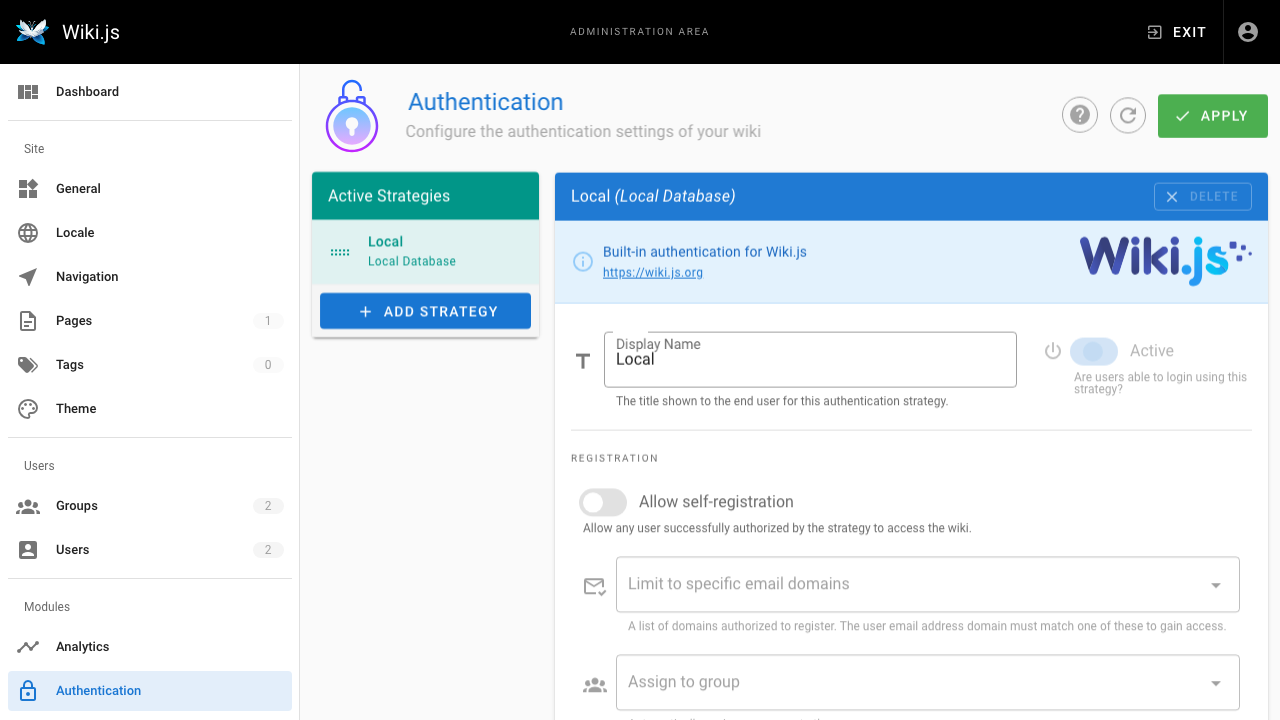Click the Analytics chart line icon
The image size is (1280, 720).
click(x=28, y=647)
